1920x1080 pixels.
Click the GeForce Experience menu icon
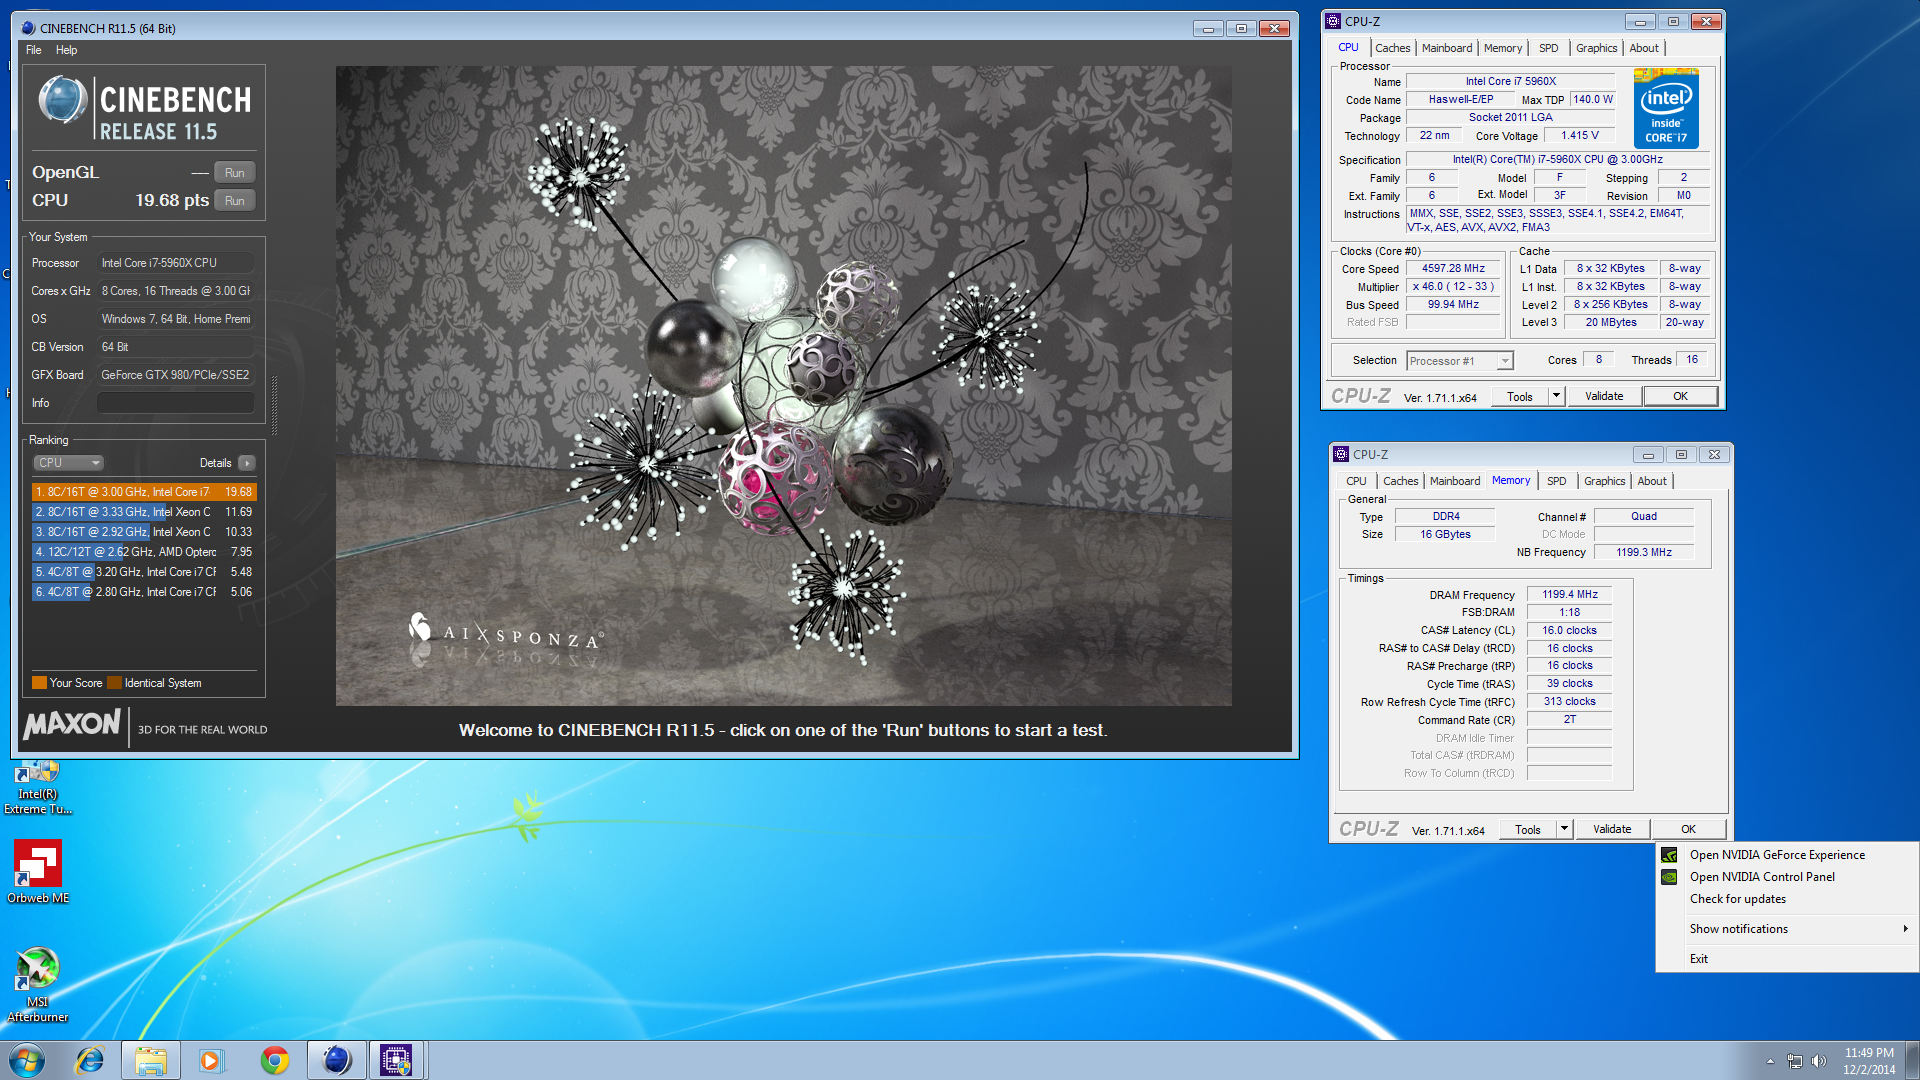click(x=1669, y=855)
